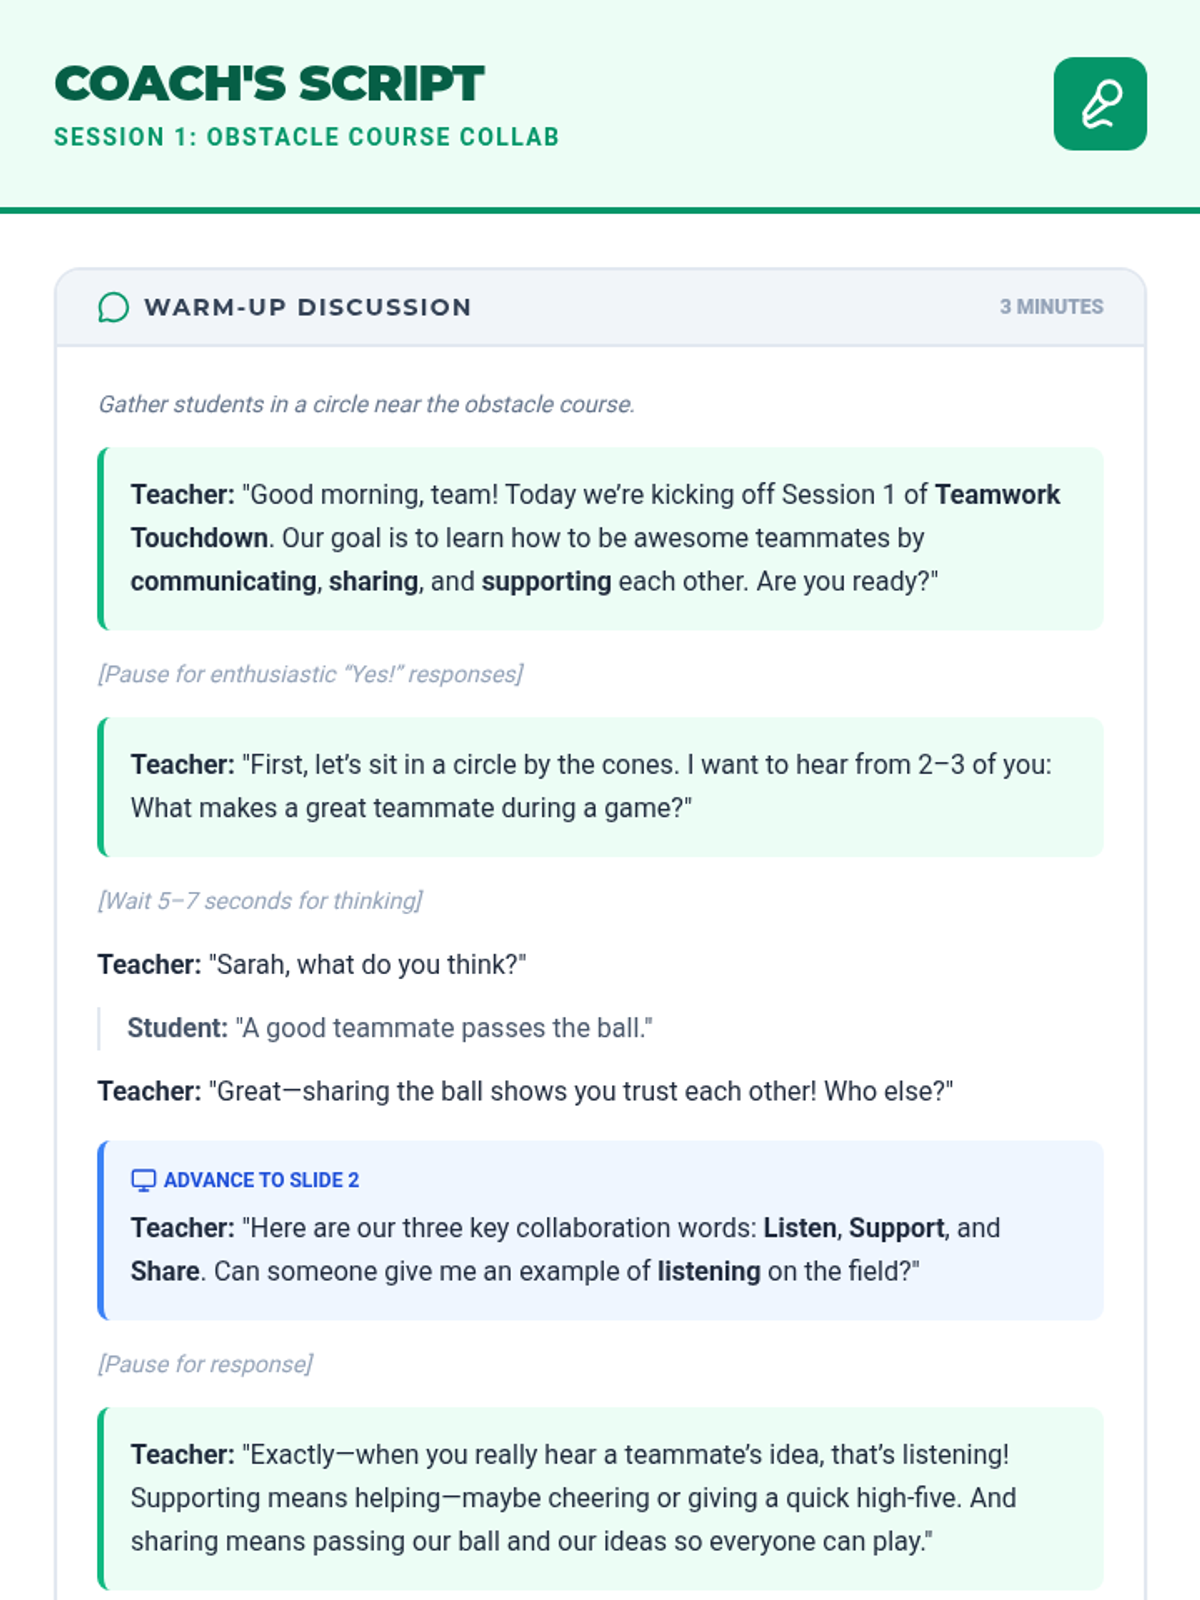Click the Warm-Up Discussion section header
Image resolution: width=1200 pixels, height=1600 pixels.
point(308,307)
